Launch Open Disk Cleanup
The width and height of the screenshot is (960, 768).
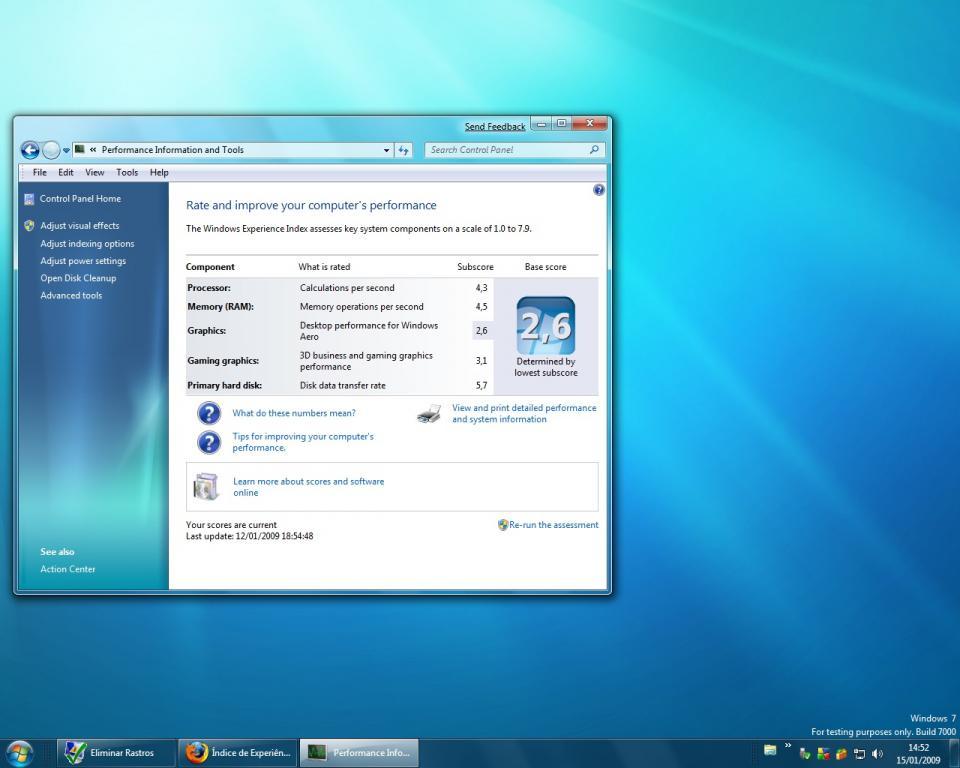78,278
